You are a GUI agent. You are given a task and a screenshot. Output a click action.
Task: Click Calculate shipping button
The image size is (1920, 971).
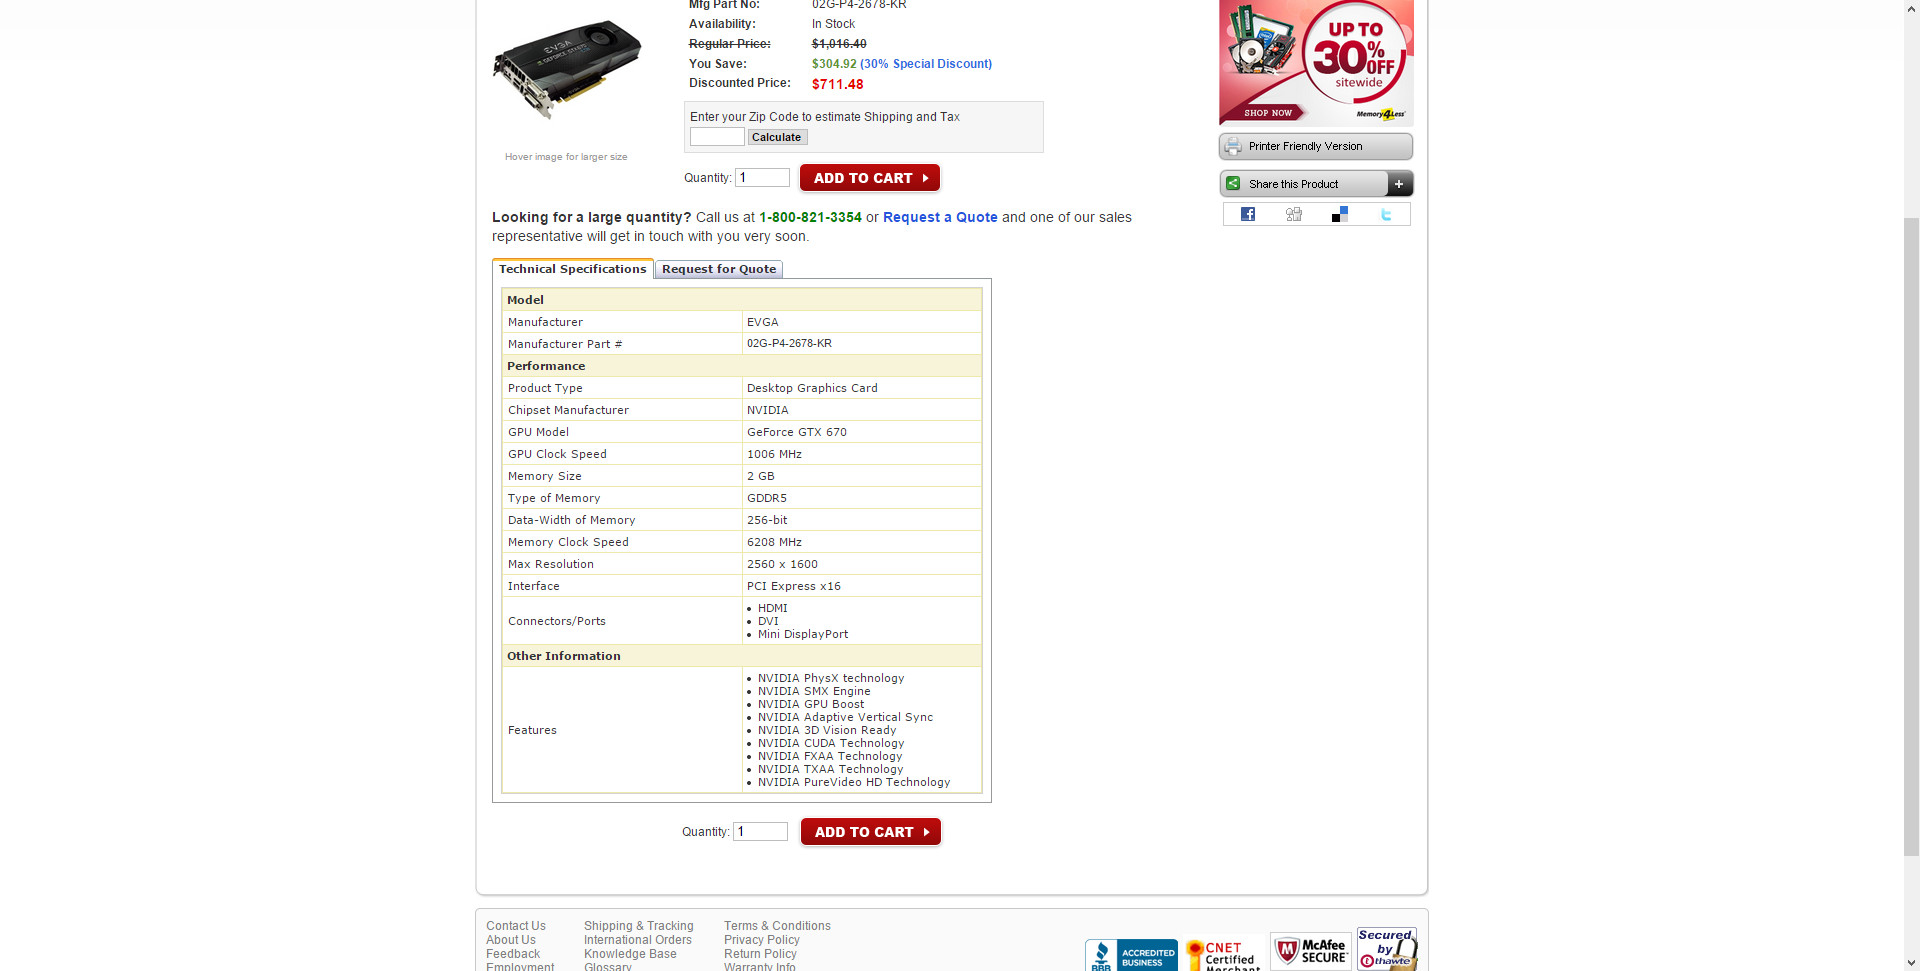click(x=777, y=137)
